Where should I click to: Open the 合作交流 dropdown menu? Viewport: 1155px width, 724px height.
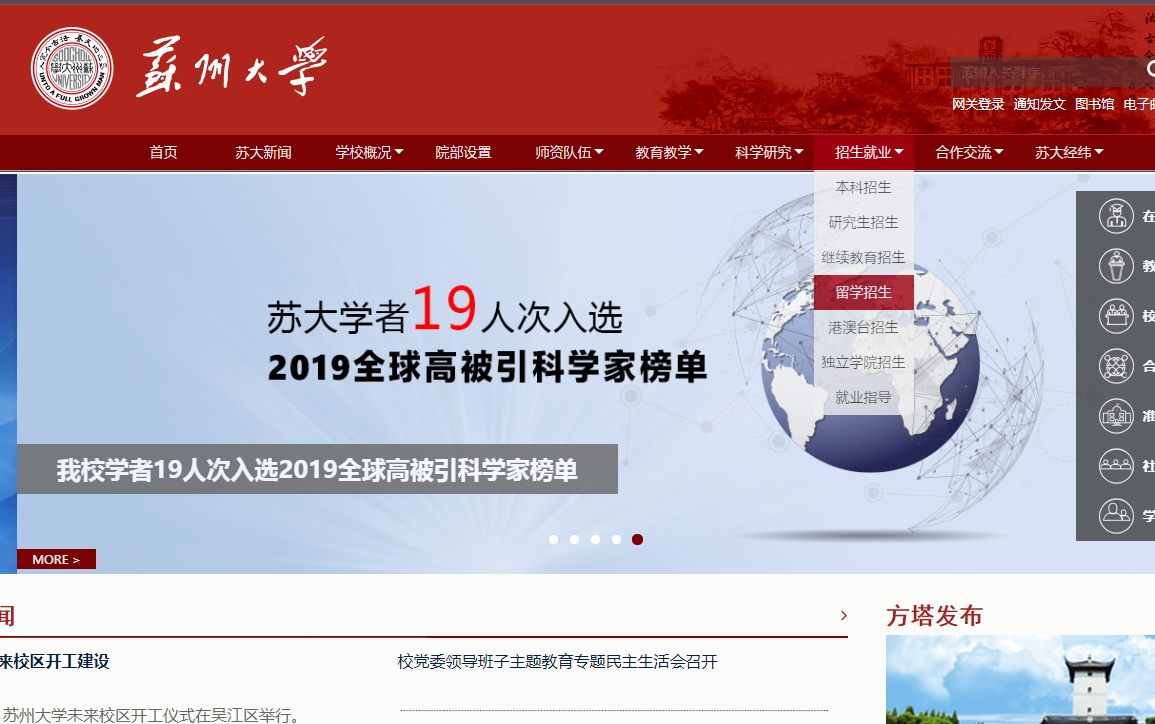pos(969,153)
